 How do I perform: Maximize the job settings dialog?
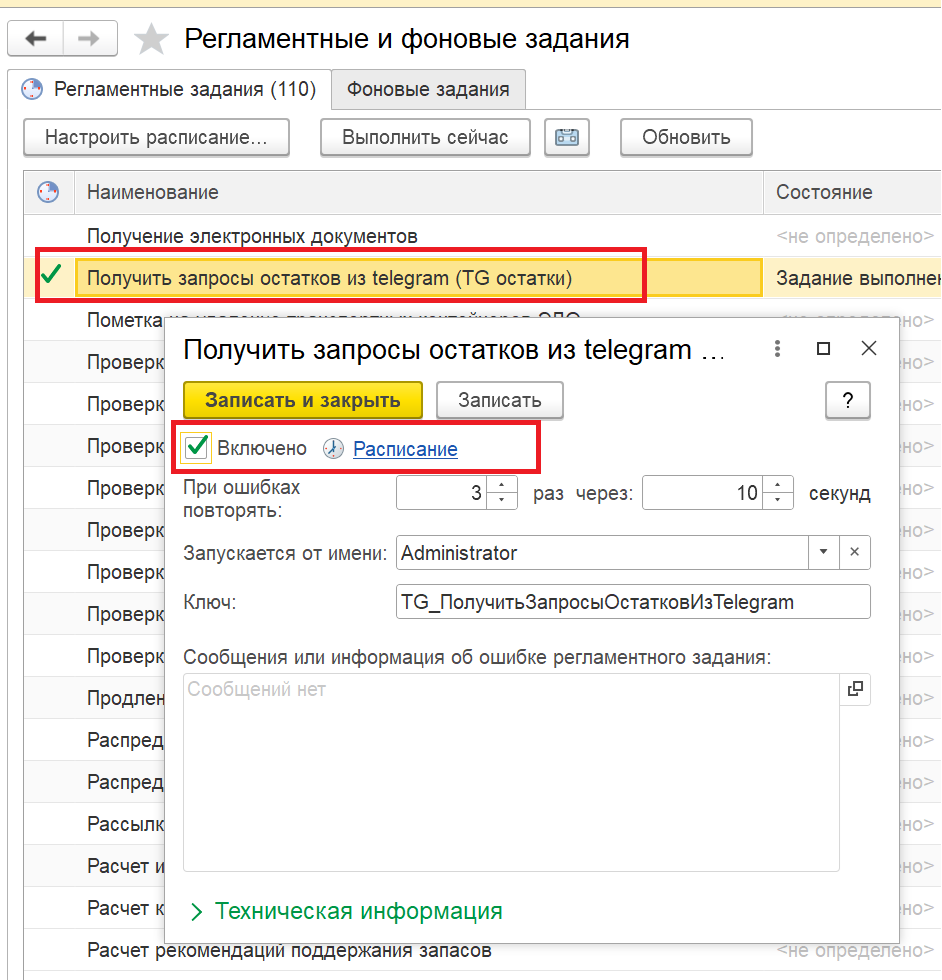click(823, 349)
